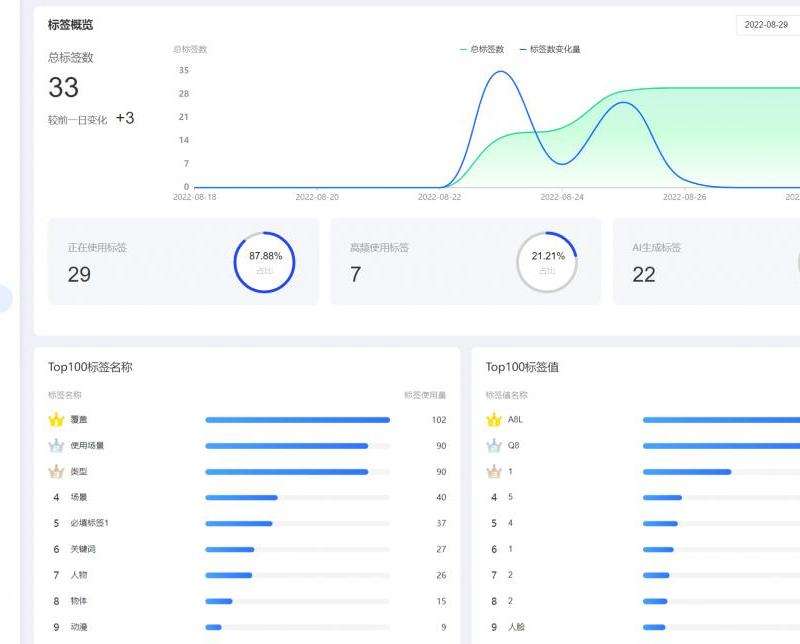Click the silver crown beside 使用场景
Screen dimensions: 800x644
(x=56, y=446)
